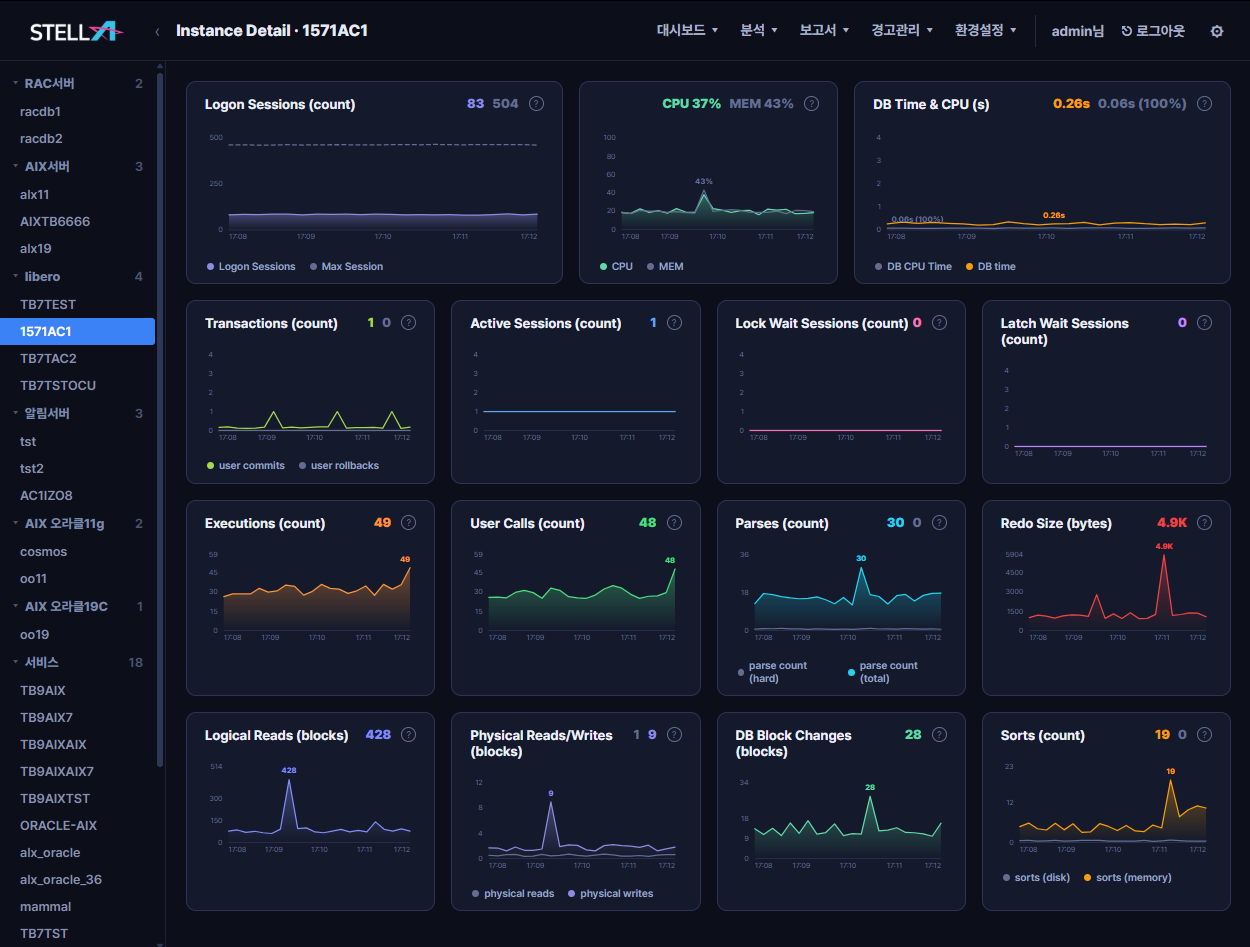Open the 대시보드 menu
This screenshot has height=947, width=1250.
coord(687,31)
